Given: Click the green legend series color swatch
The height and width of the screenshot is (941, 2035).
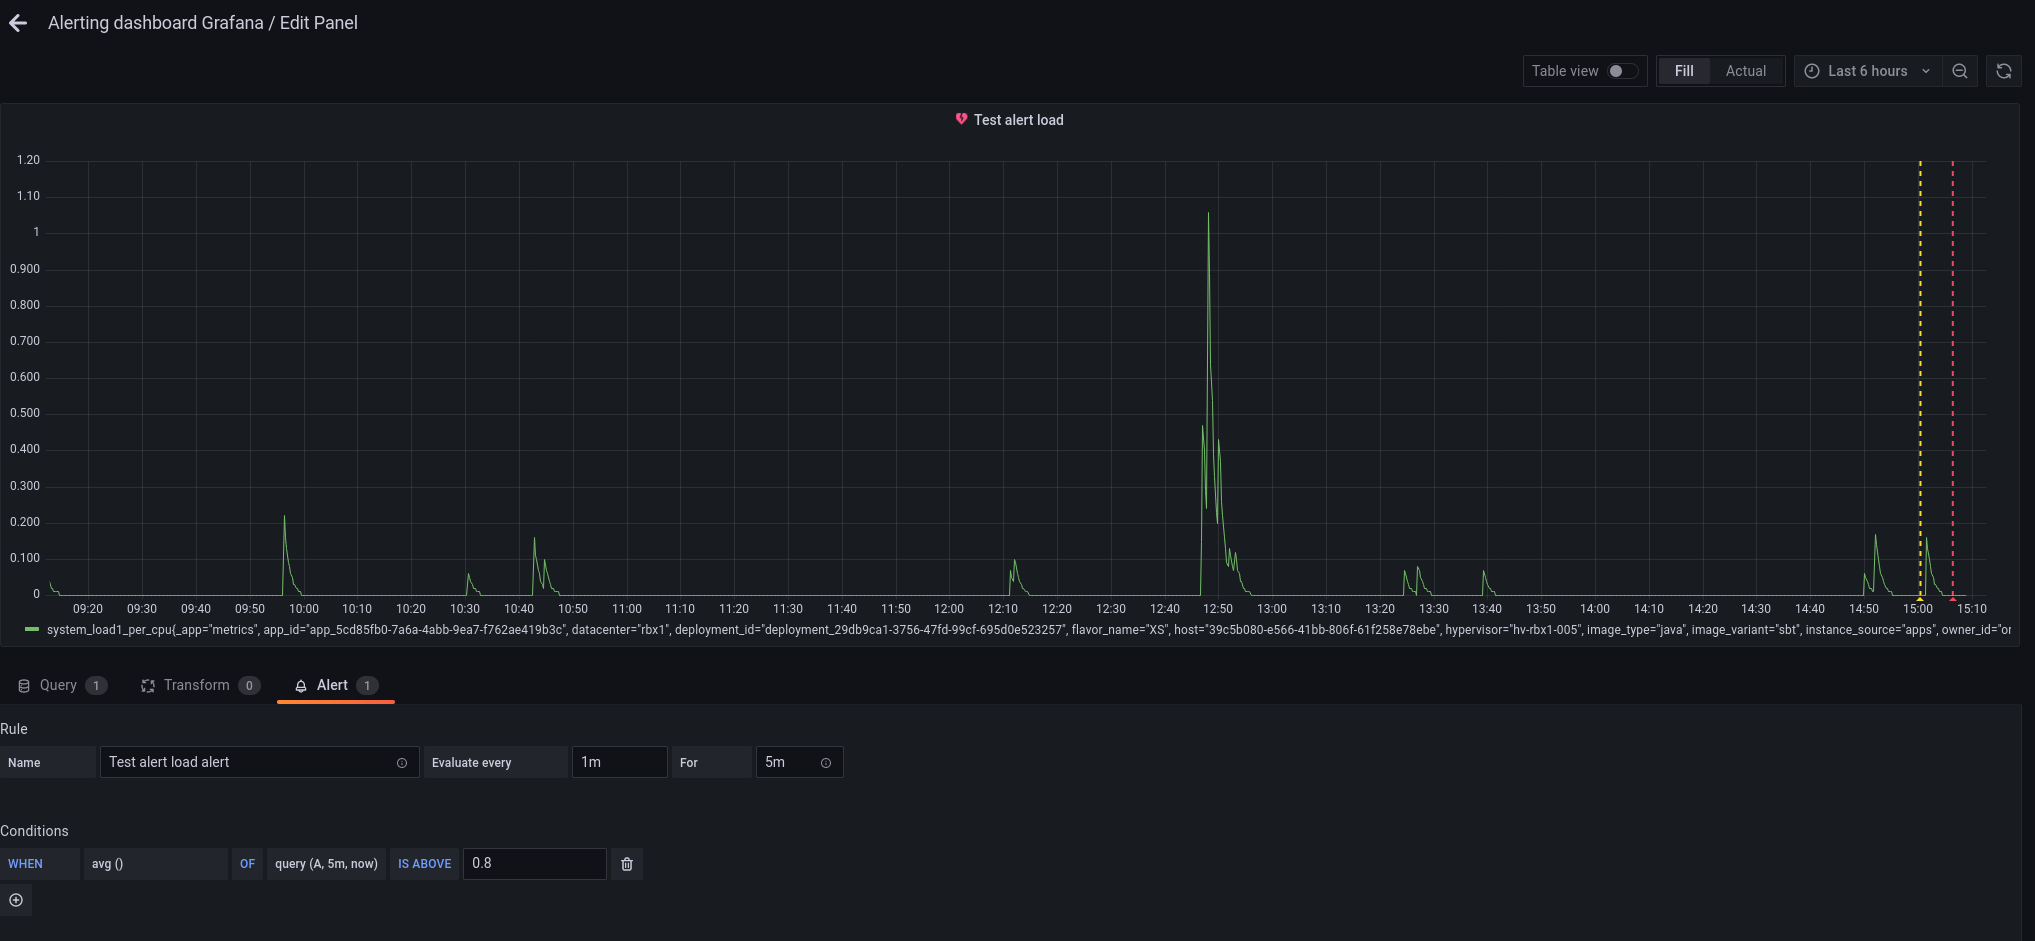Looking at the screenshot, I should 32,630.
